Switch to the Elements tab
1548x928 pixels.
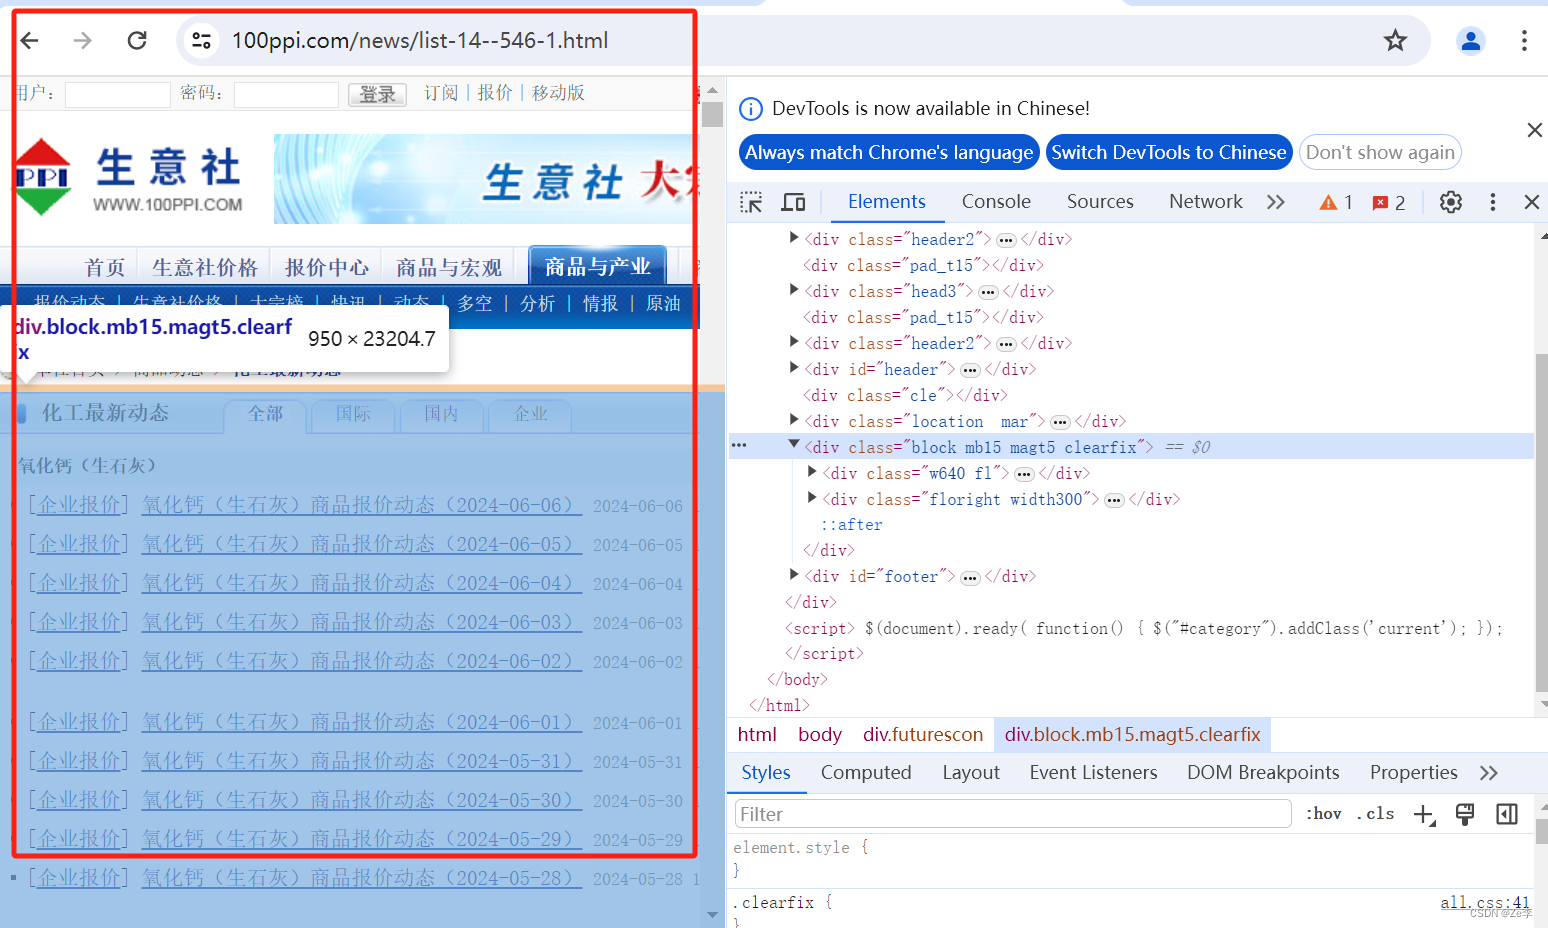tap(887, 202)
